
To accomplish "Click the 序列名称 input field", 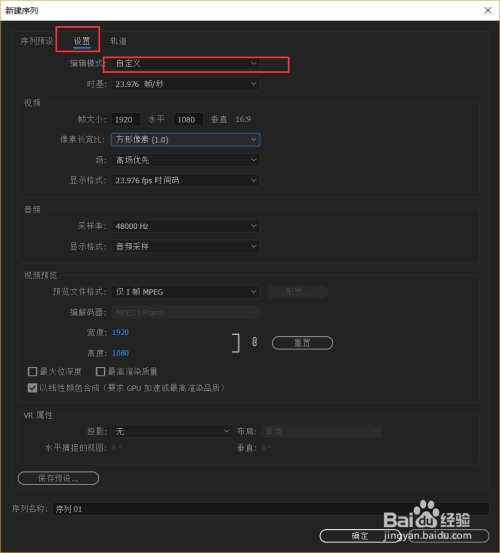I will click(270, 509).
